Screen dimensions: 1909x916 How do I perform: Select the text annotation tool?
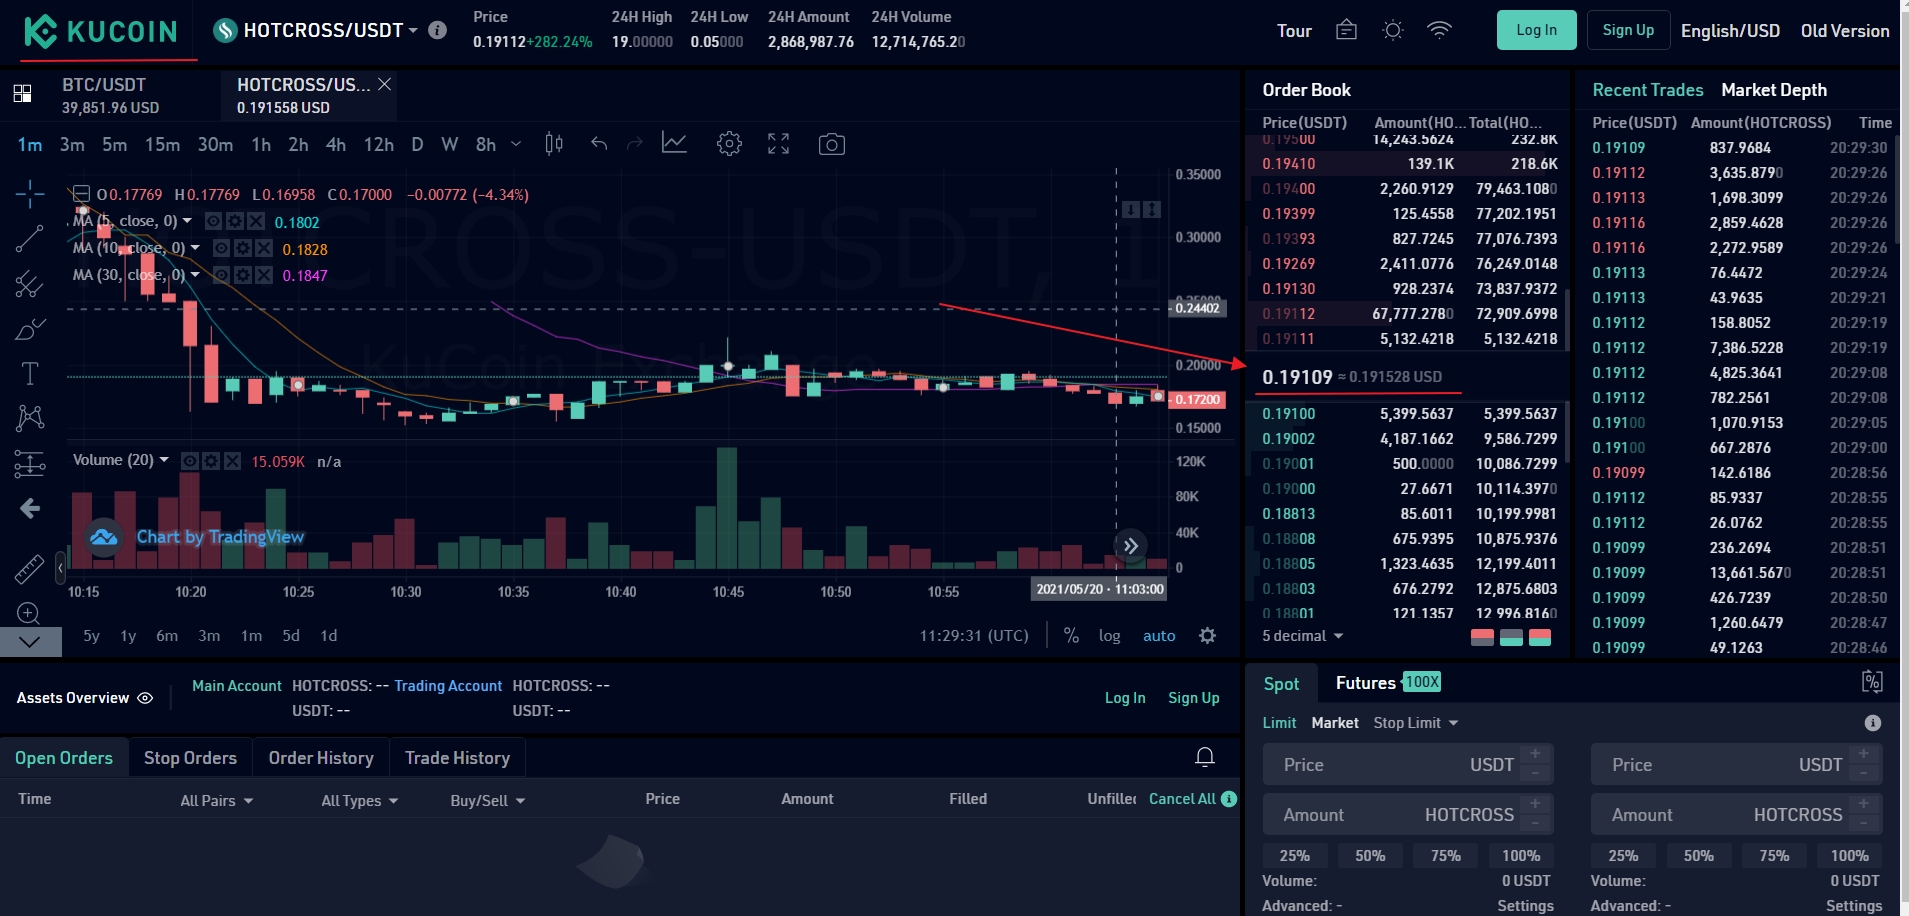(30, 374)
